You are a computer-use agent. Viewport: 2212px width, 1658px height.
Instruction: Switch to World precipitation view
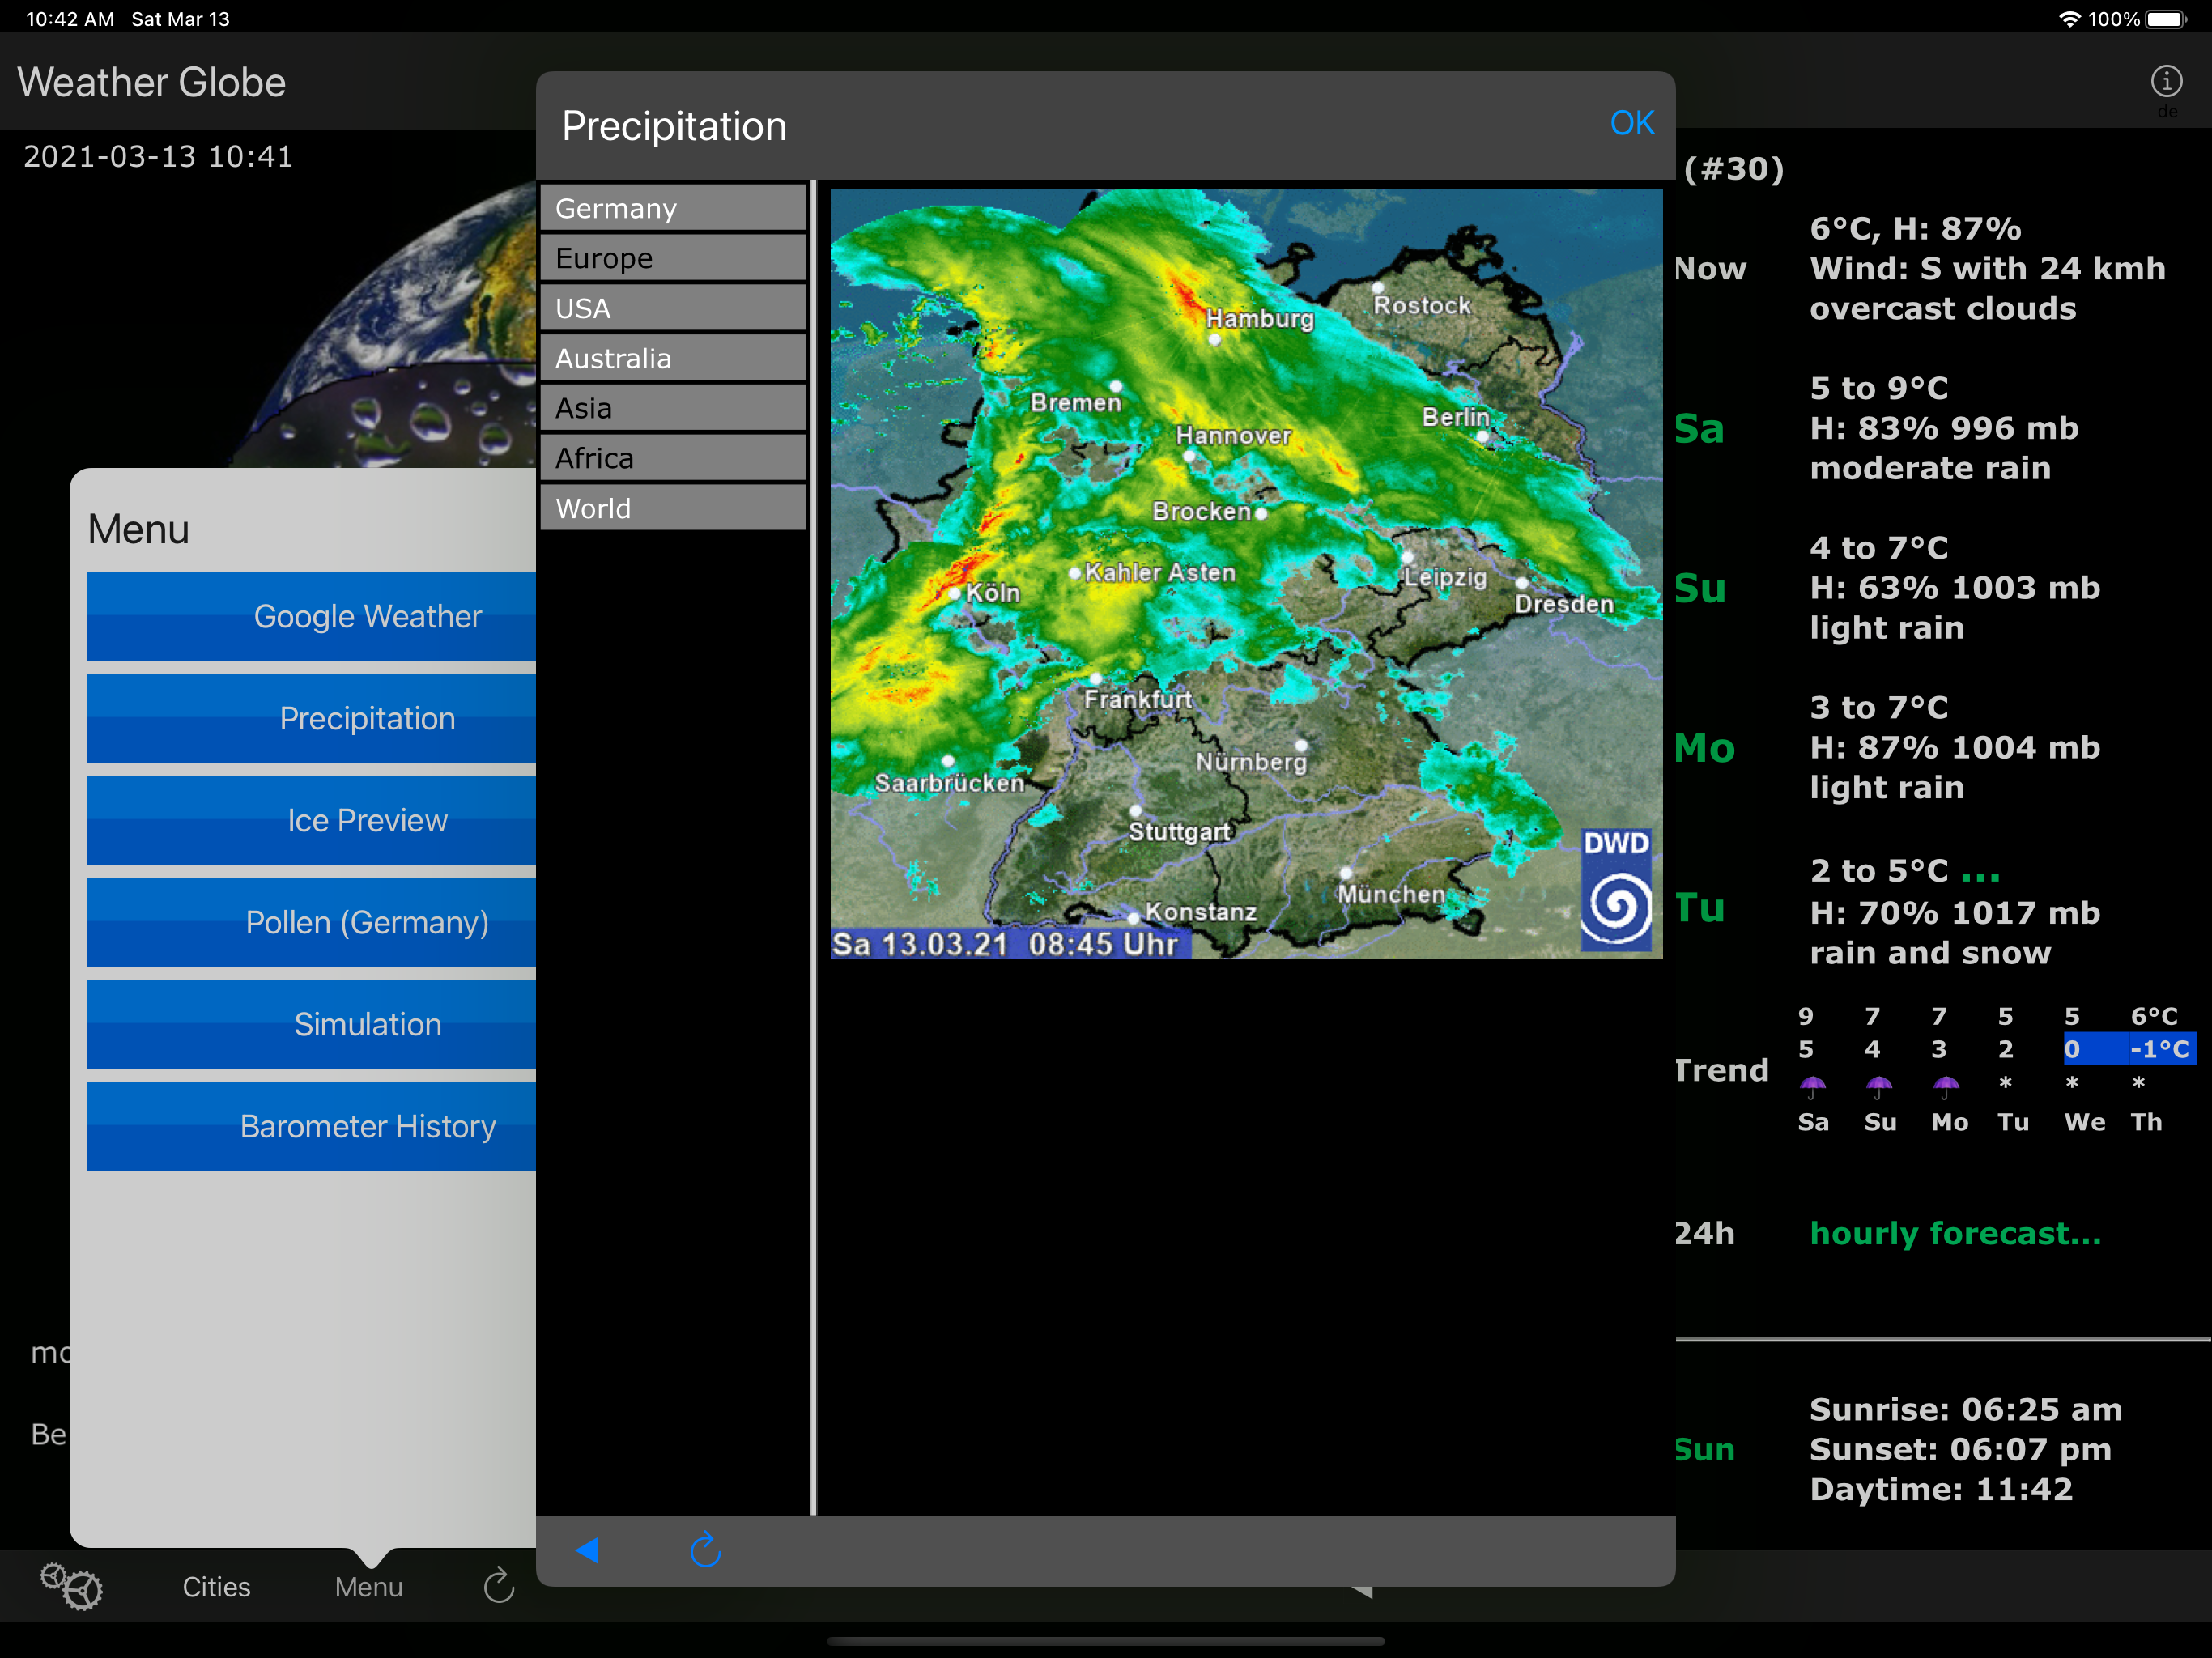point(673,508)
